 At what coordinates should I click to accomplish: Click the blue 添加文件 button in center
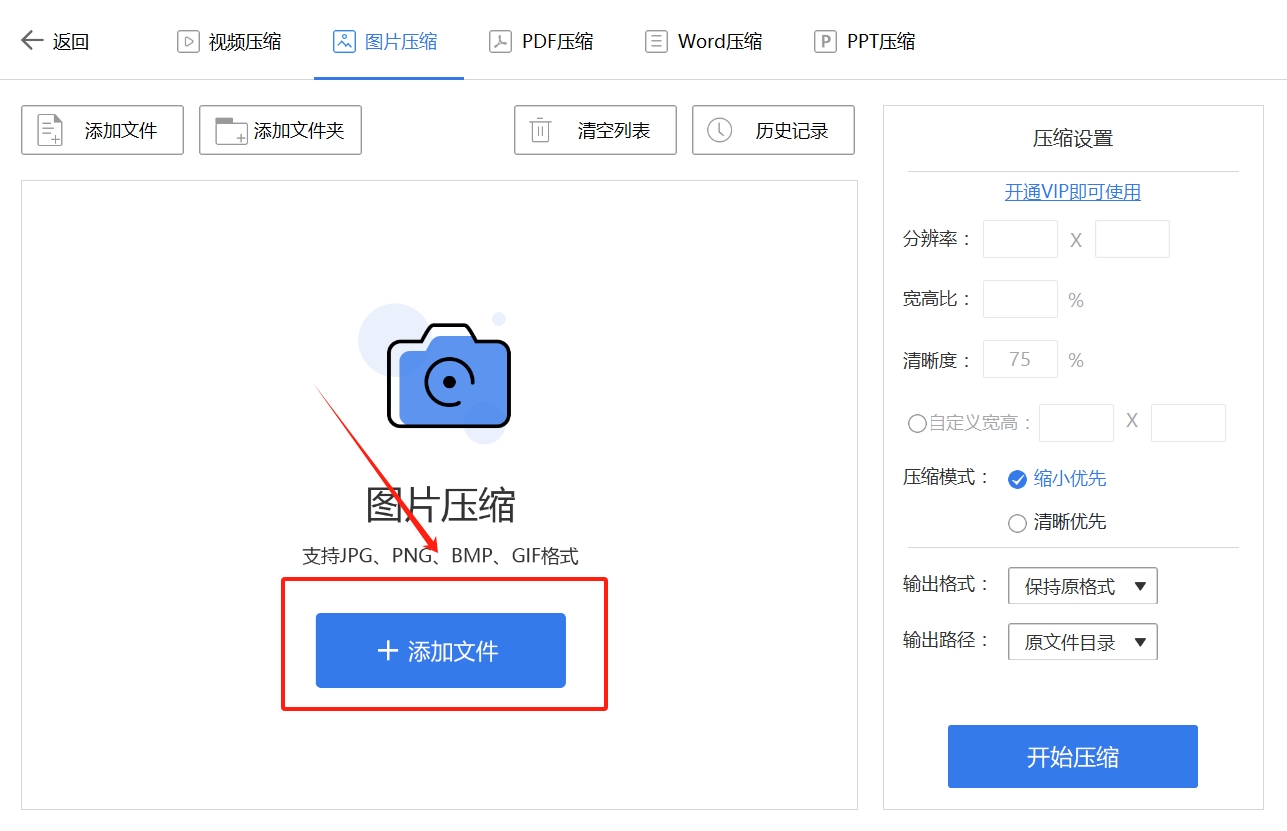(441, 651)
